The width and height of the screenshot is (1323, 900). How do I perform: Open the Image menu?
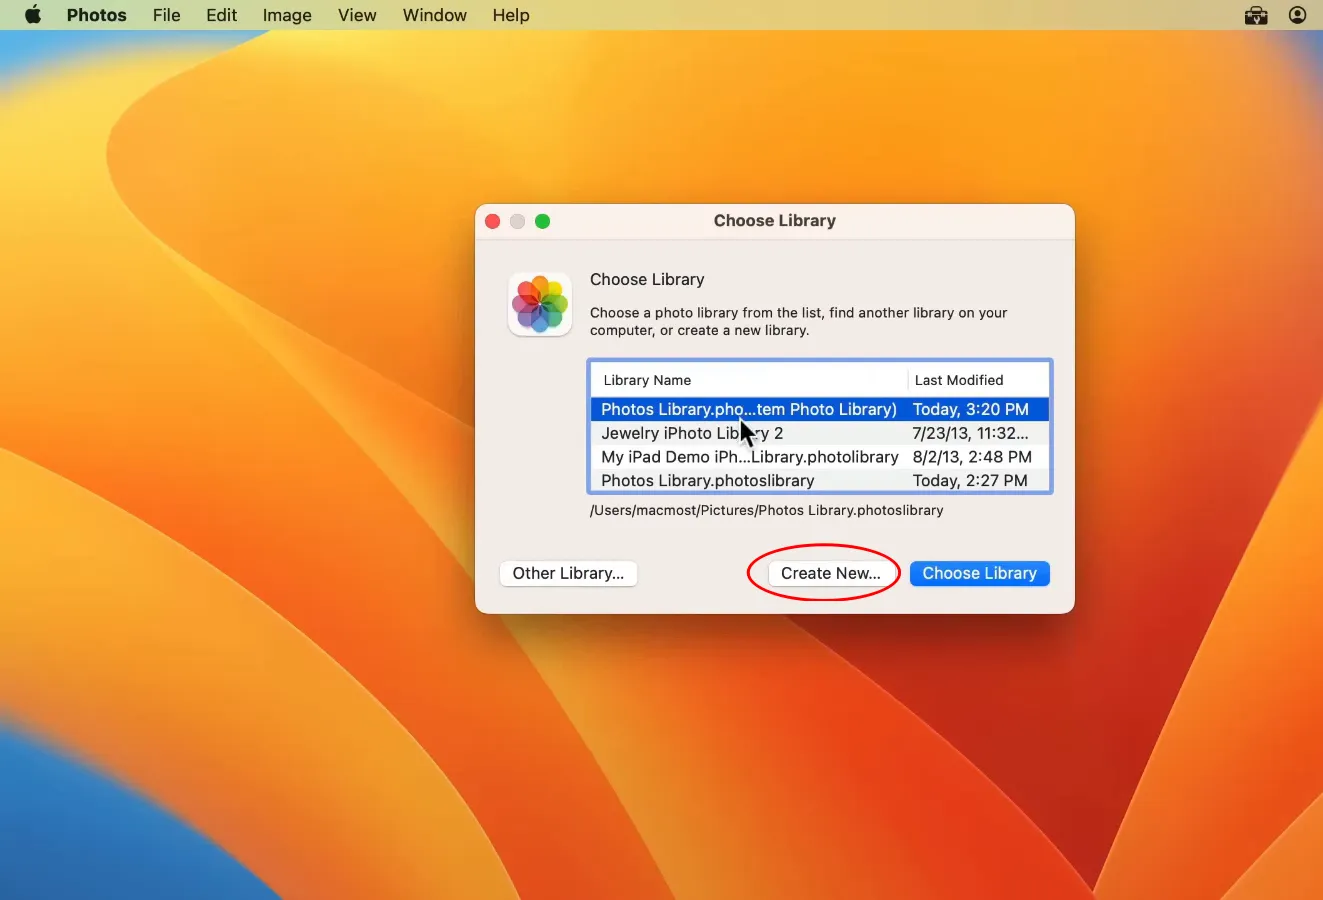coord(287,15)
